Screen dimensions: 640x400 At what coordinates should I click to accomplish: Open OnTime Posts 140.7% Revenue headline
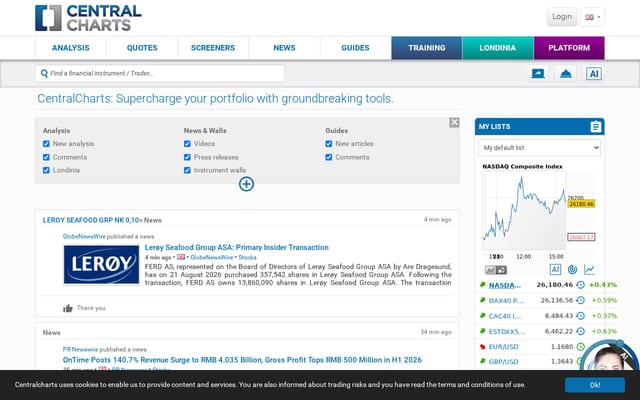[x=242, y=360]
